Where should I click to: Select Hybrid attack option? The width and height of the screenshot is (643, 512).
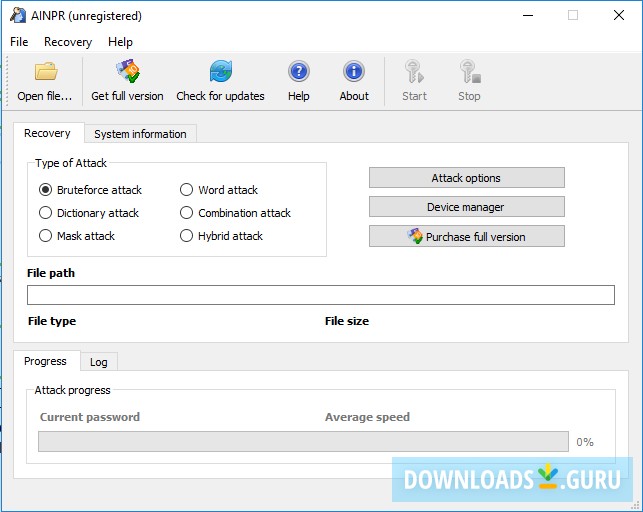[x=186, y=236]
